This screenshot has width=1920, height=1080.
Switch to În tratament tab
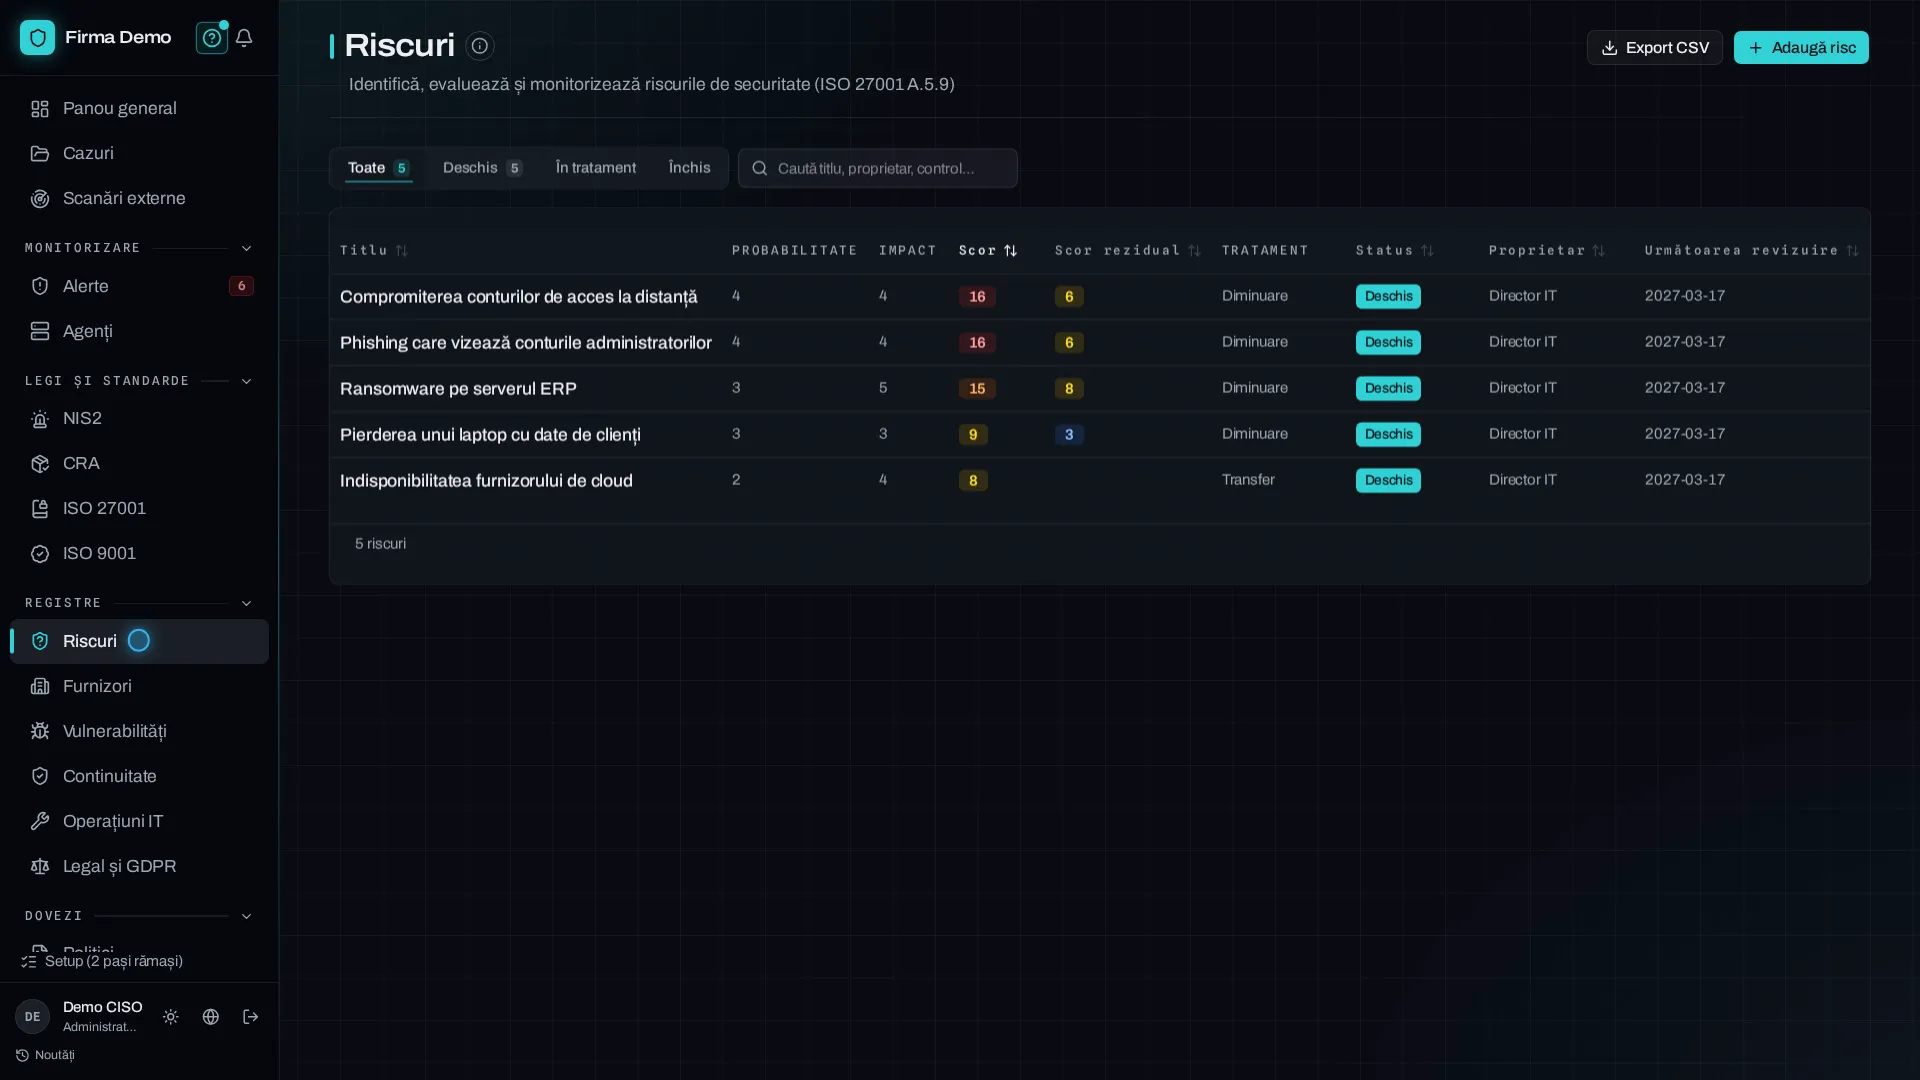pos(596,168)
